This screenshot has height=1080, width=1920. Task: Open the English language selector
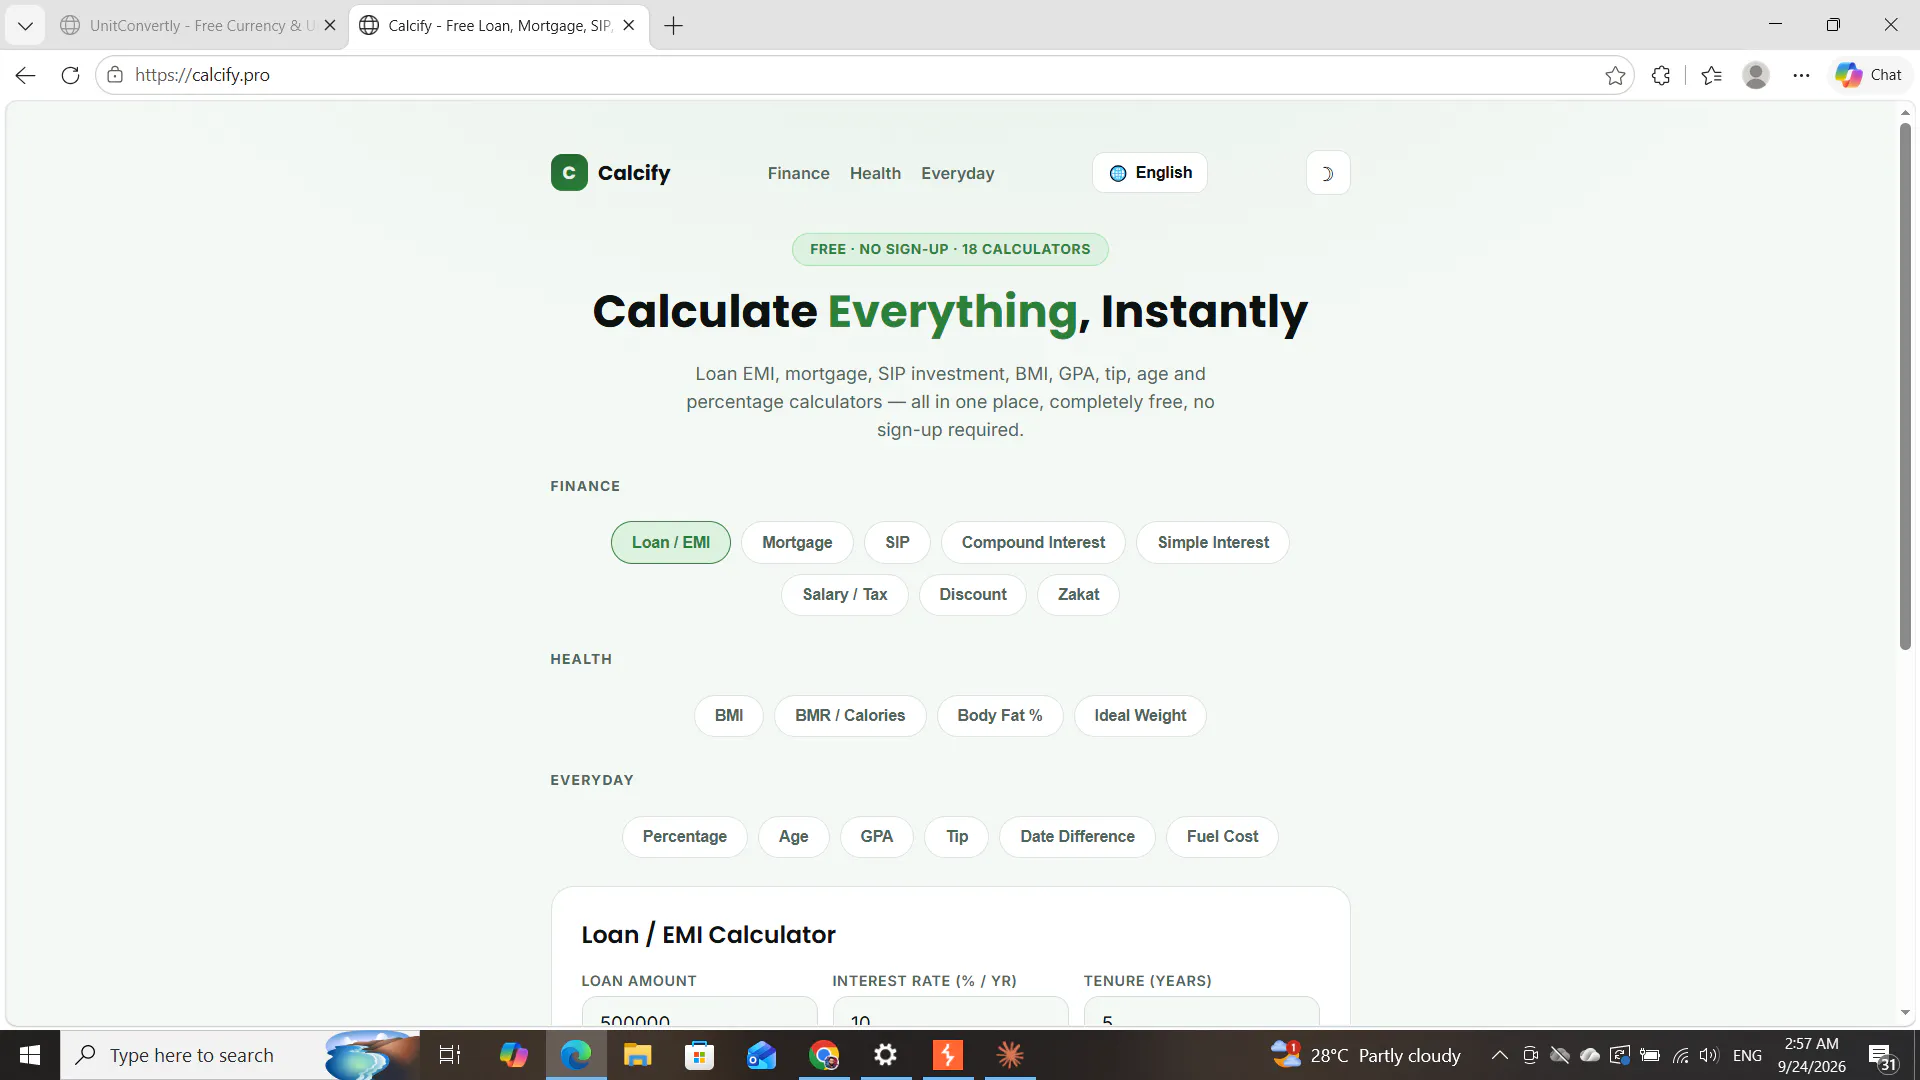[x=1150, y=173]
